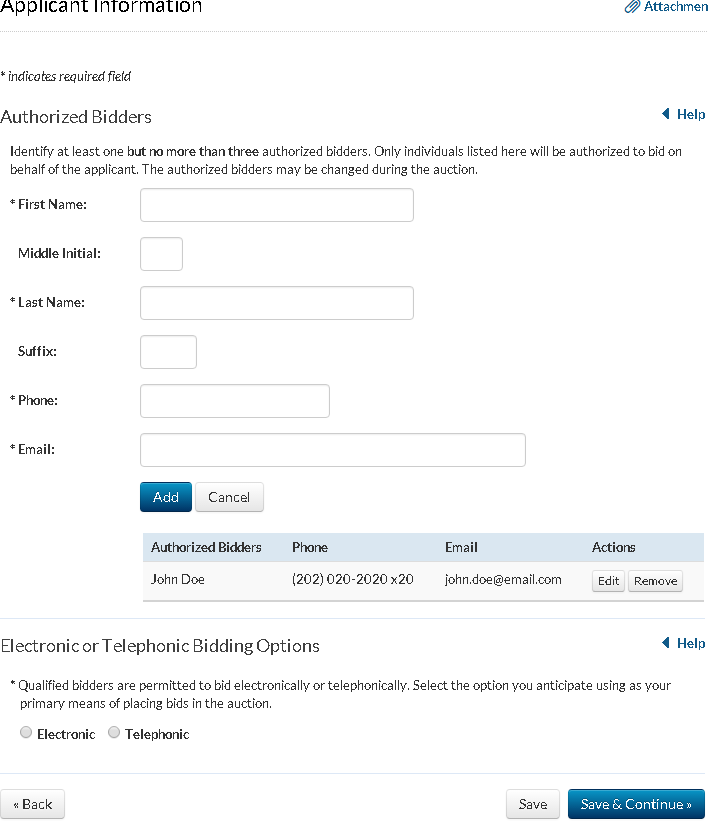Click the paperclip Attachments icon
The height and width of the screenshot is (822, 708).
pyautogui.click(x=632, y=7)
